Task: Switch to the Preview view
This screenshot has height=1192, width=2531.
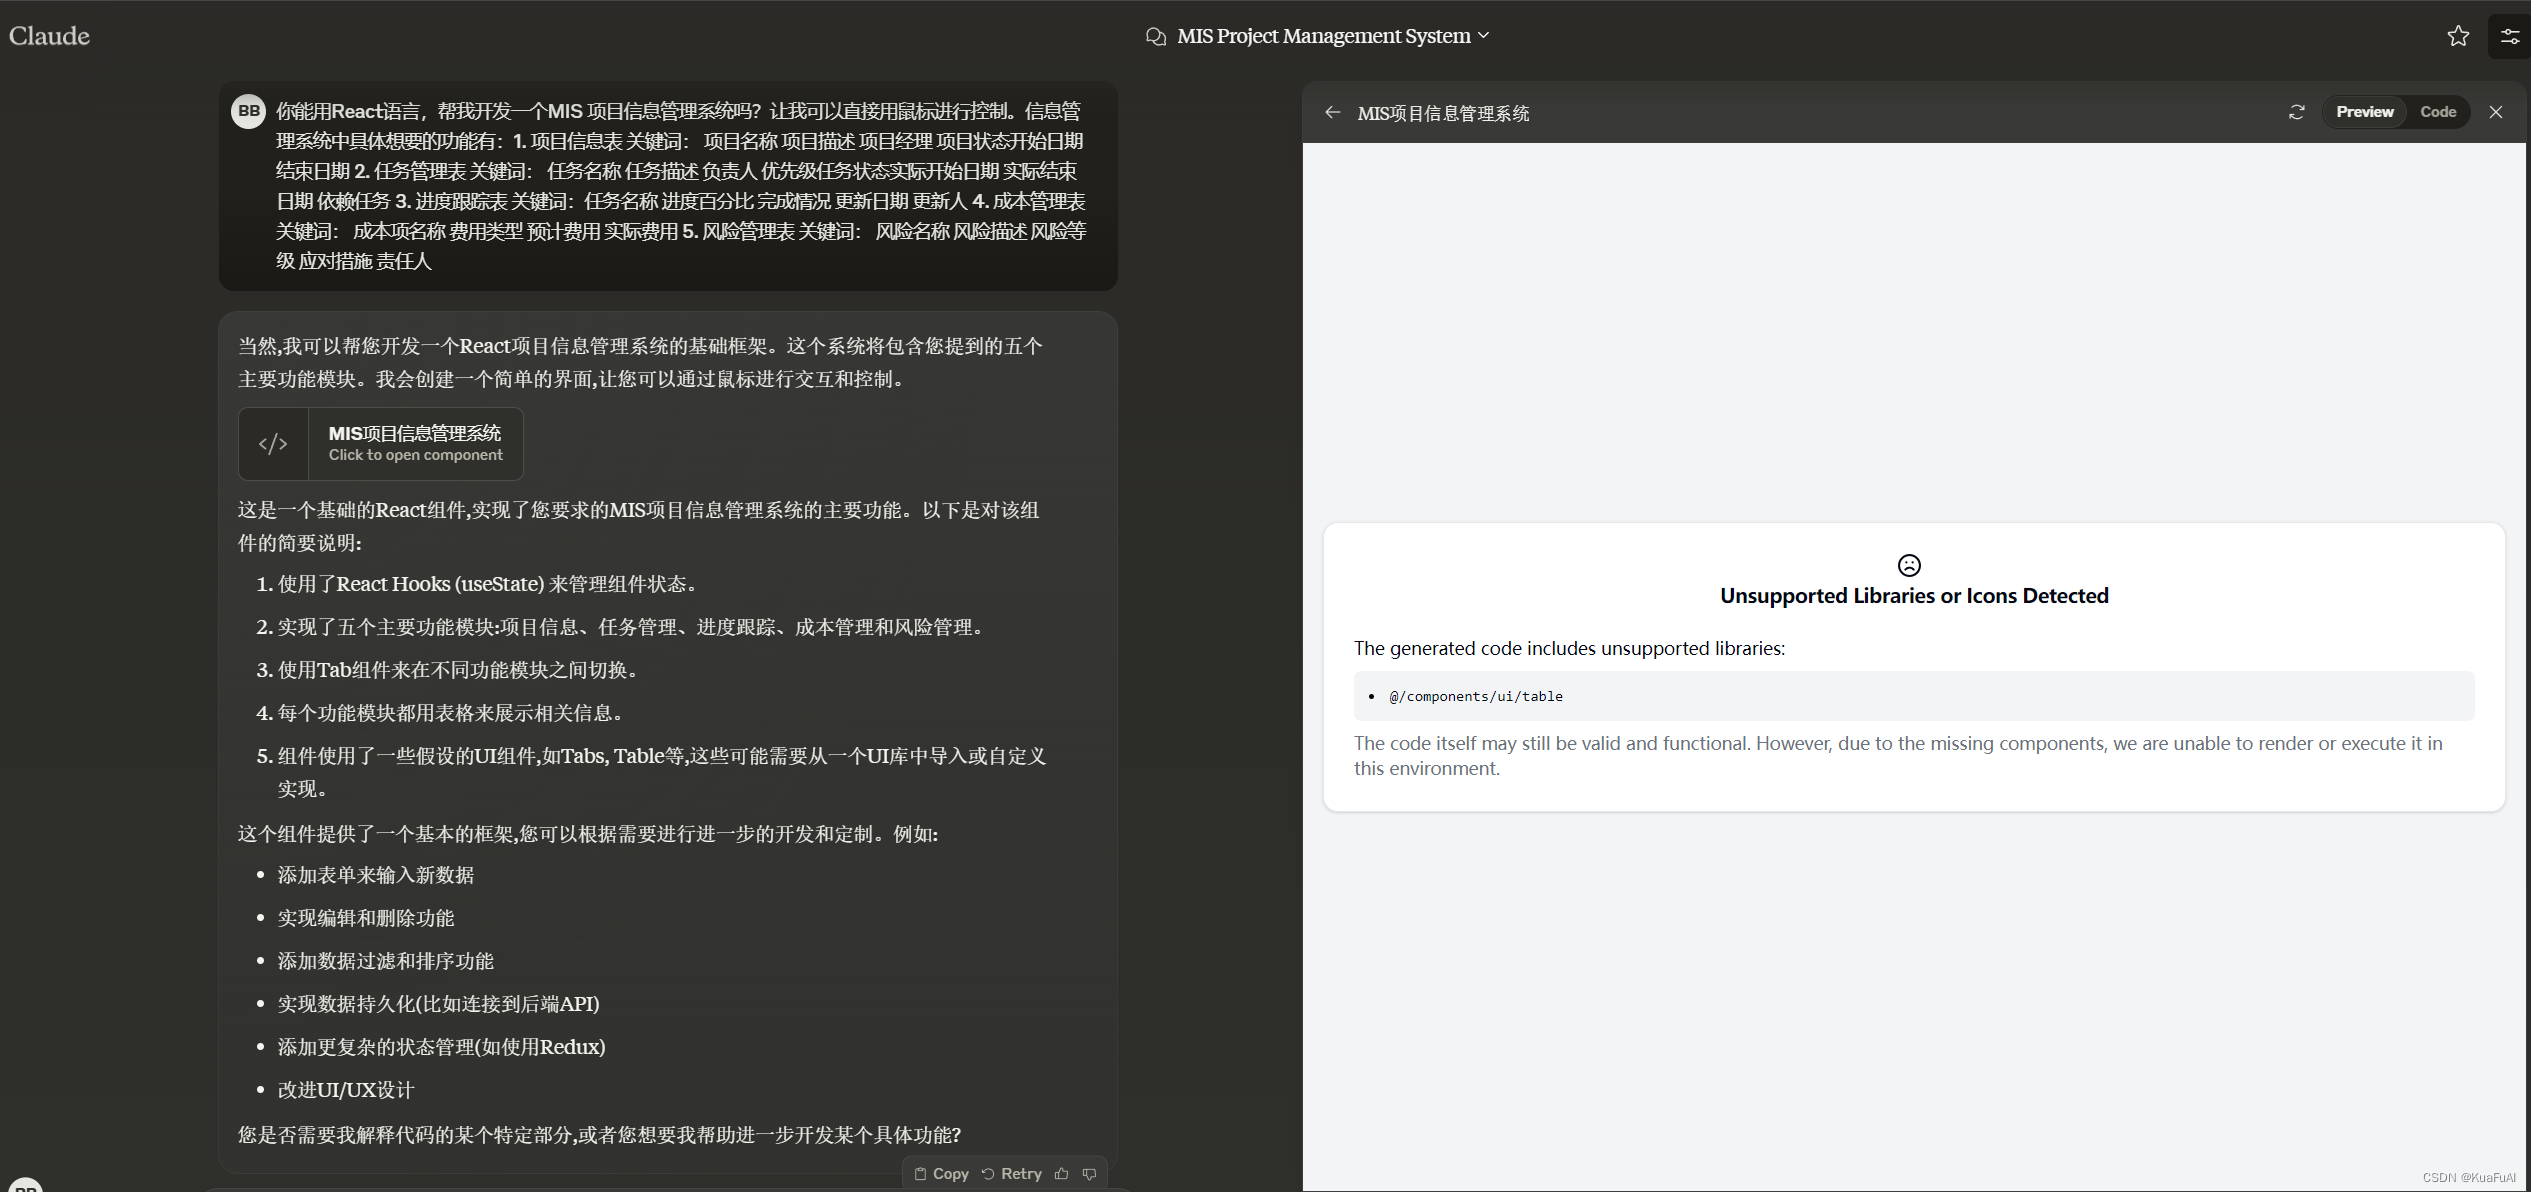Action: coord(2364,112)
